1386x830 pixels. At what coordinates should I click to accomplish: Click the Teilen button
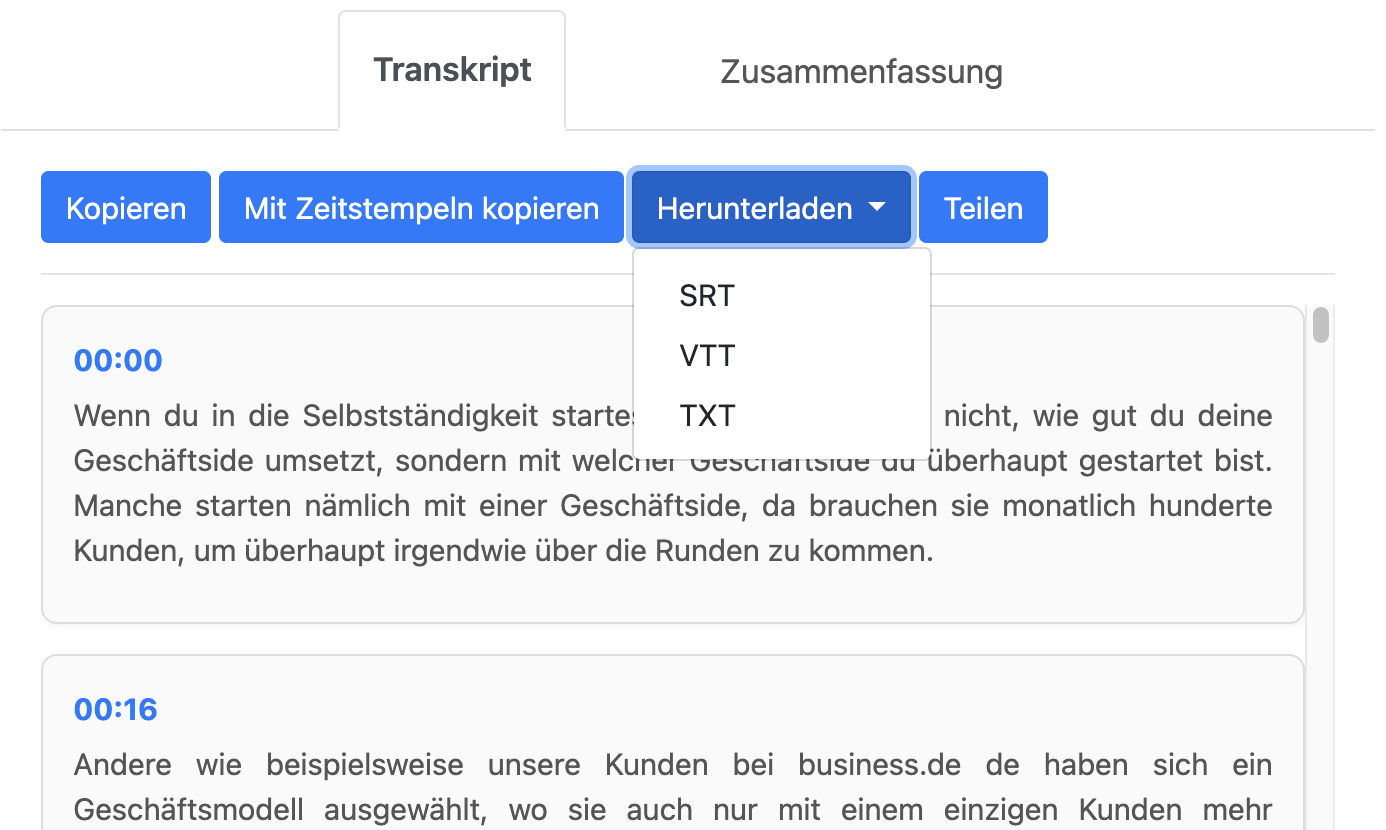[x=983, y=207]
